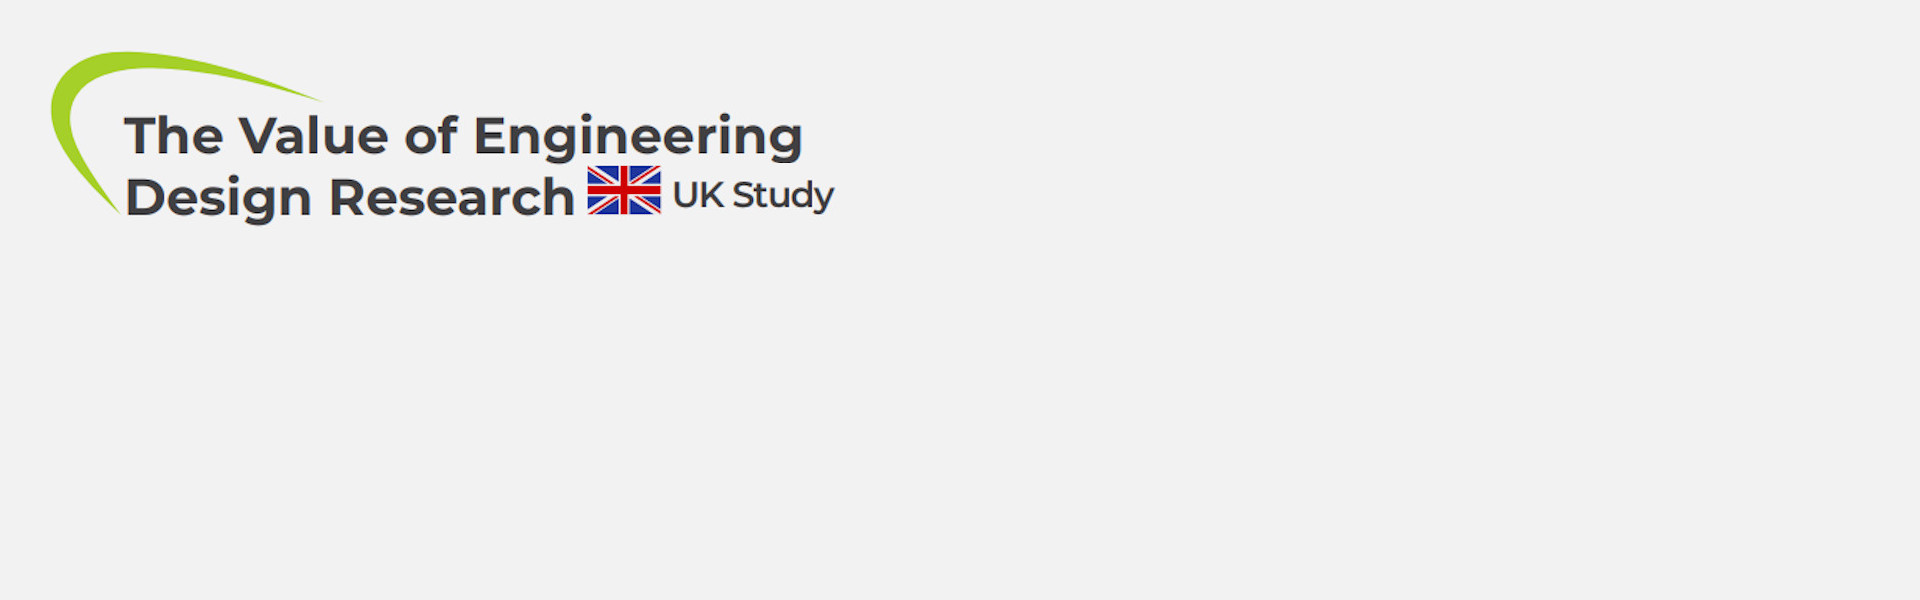Click the word "of" in the title
Image resolution: width=1920 pixels, height=600 pixels.
430,136
